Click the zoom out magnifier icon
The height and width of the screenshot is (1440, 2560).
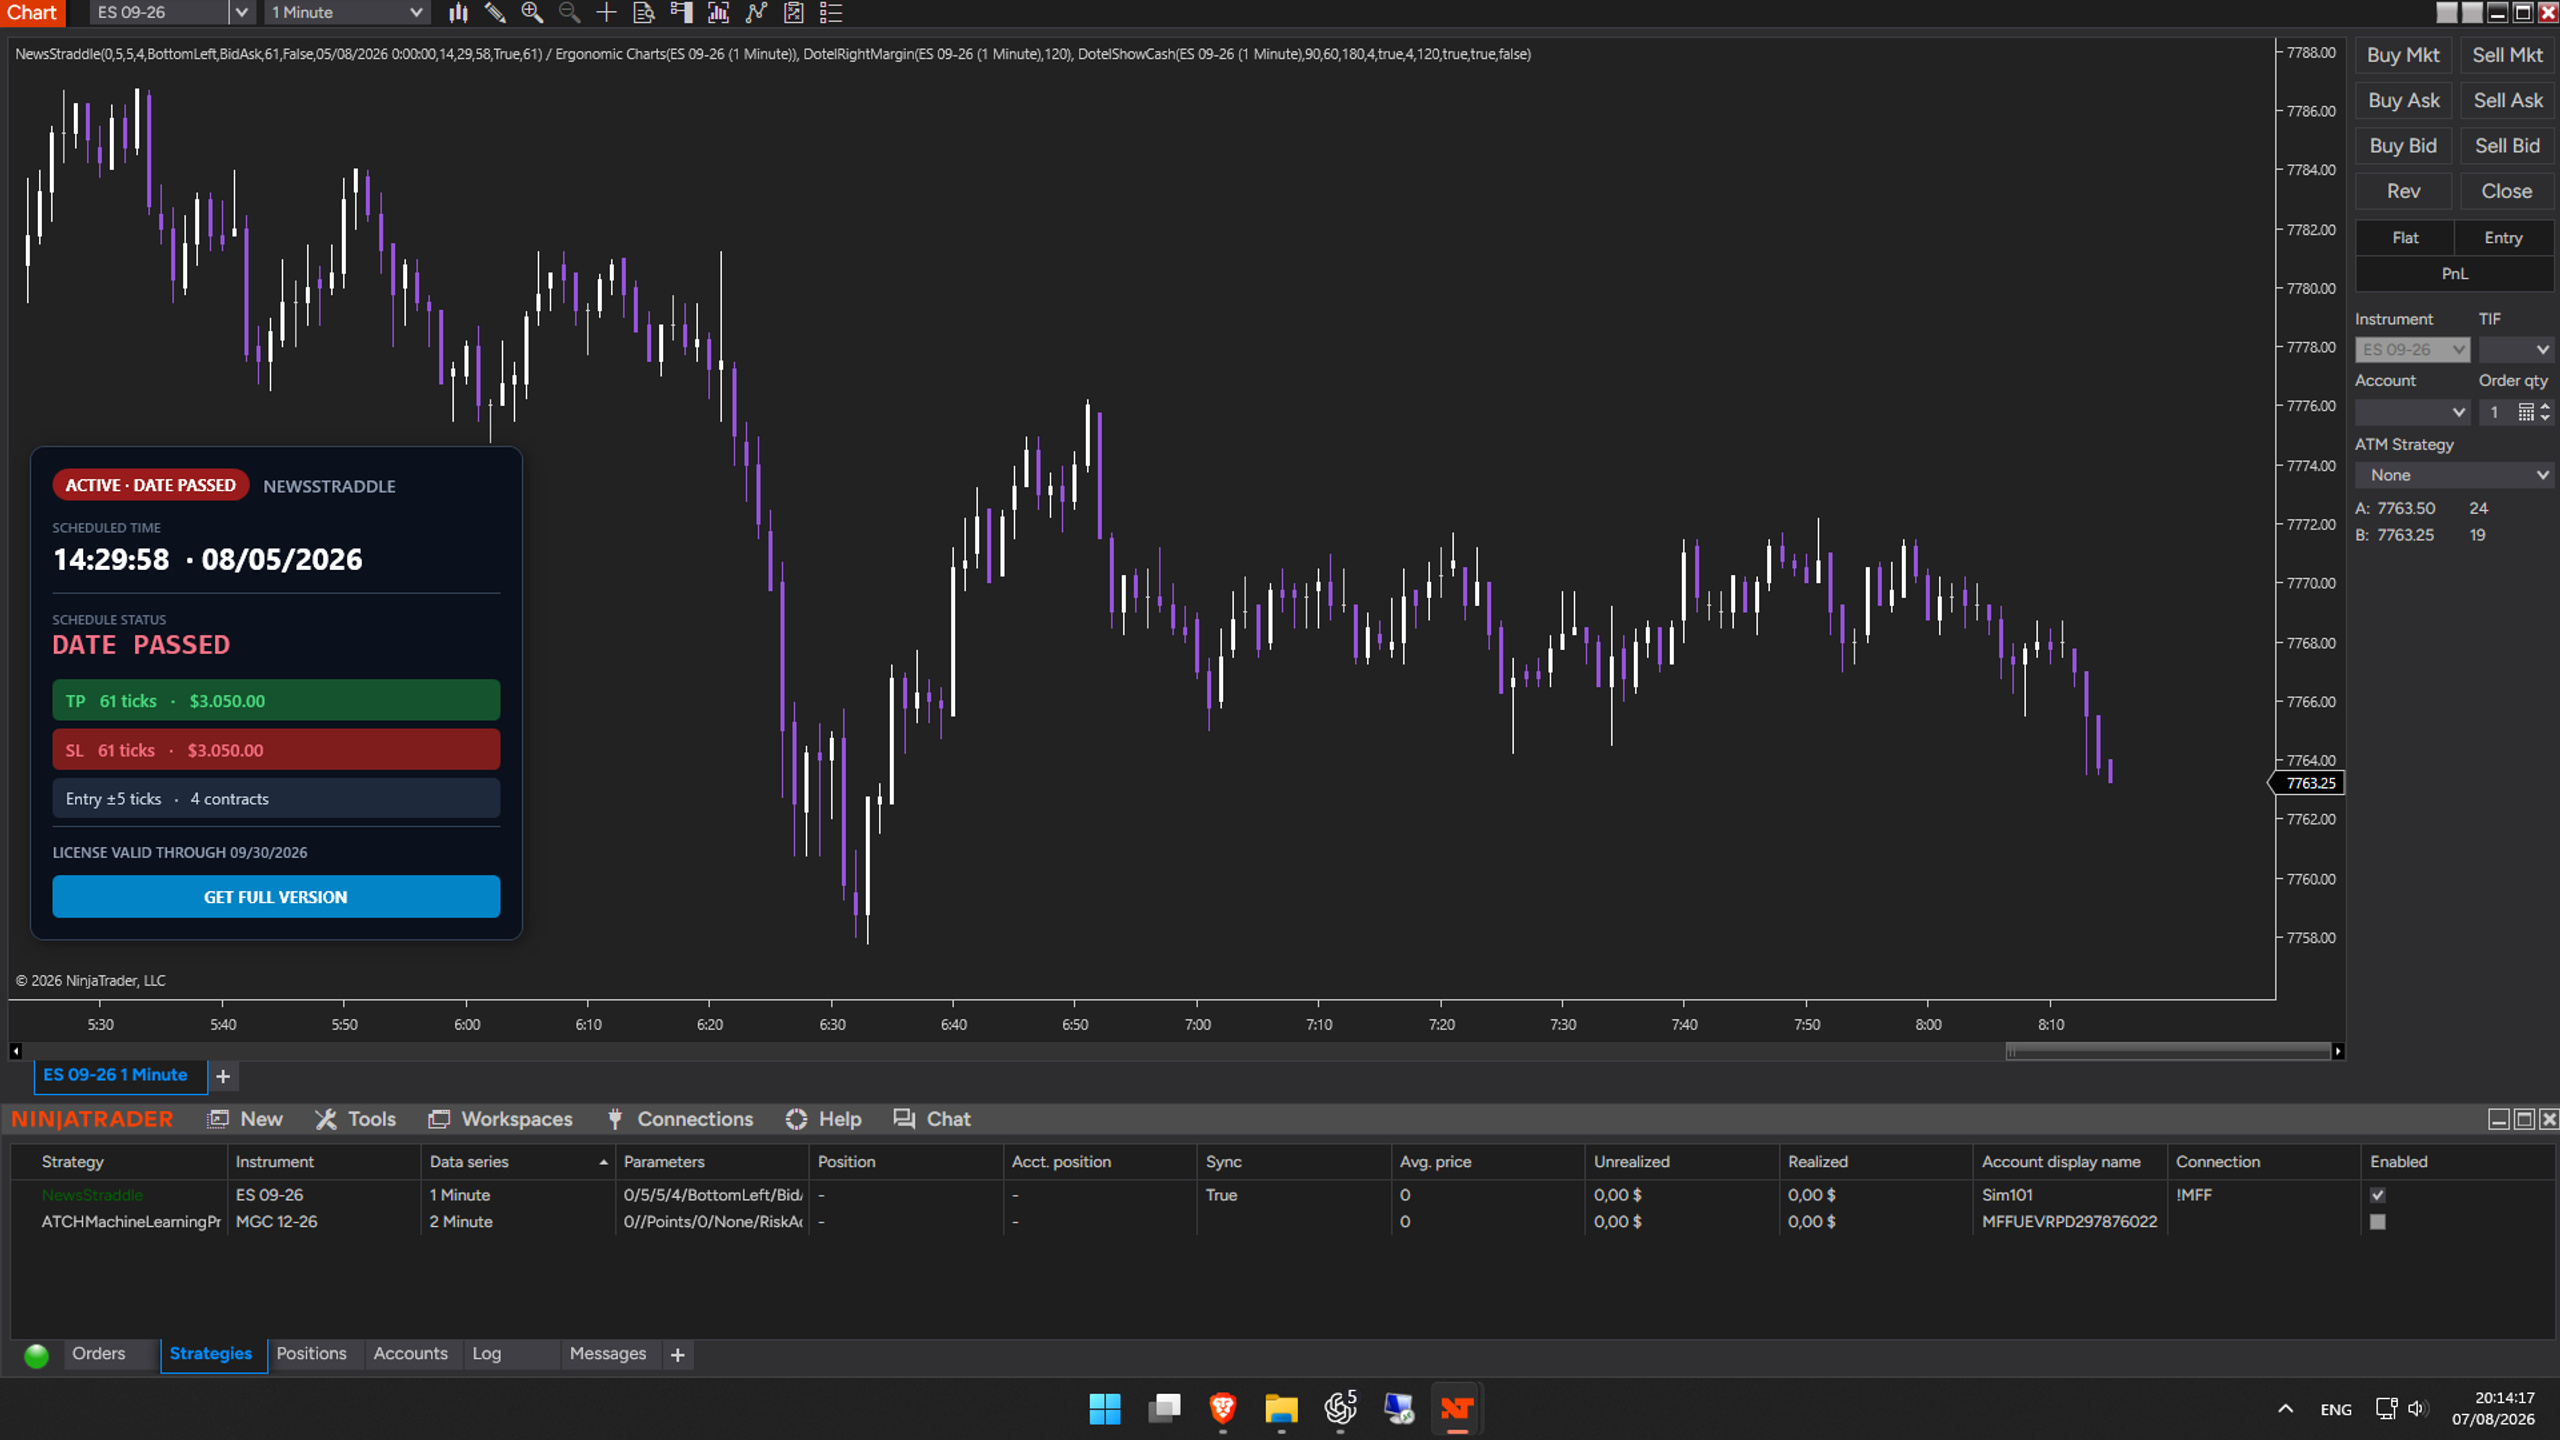[x=569, y=13]
